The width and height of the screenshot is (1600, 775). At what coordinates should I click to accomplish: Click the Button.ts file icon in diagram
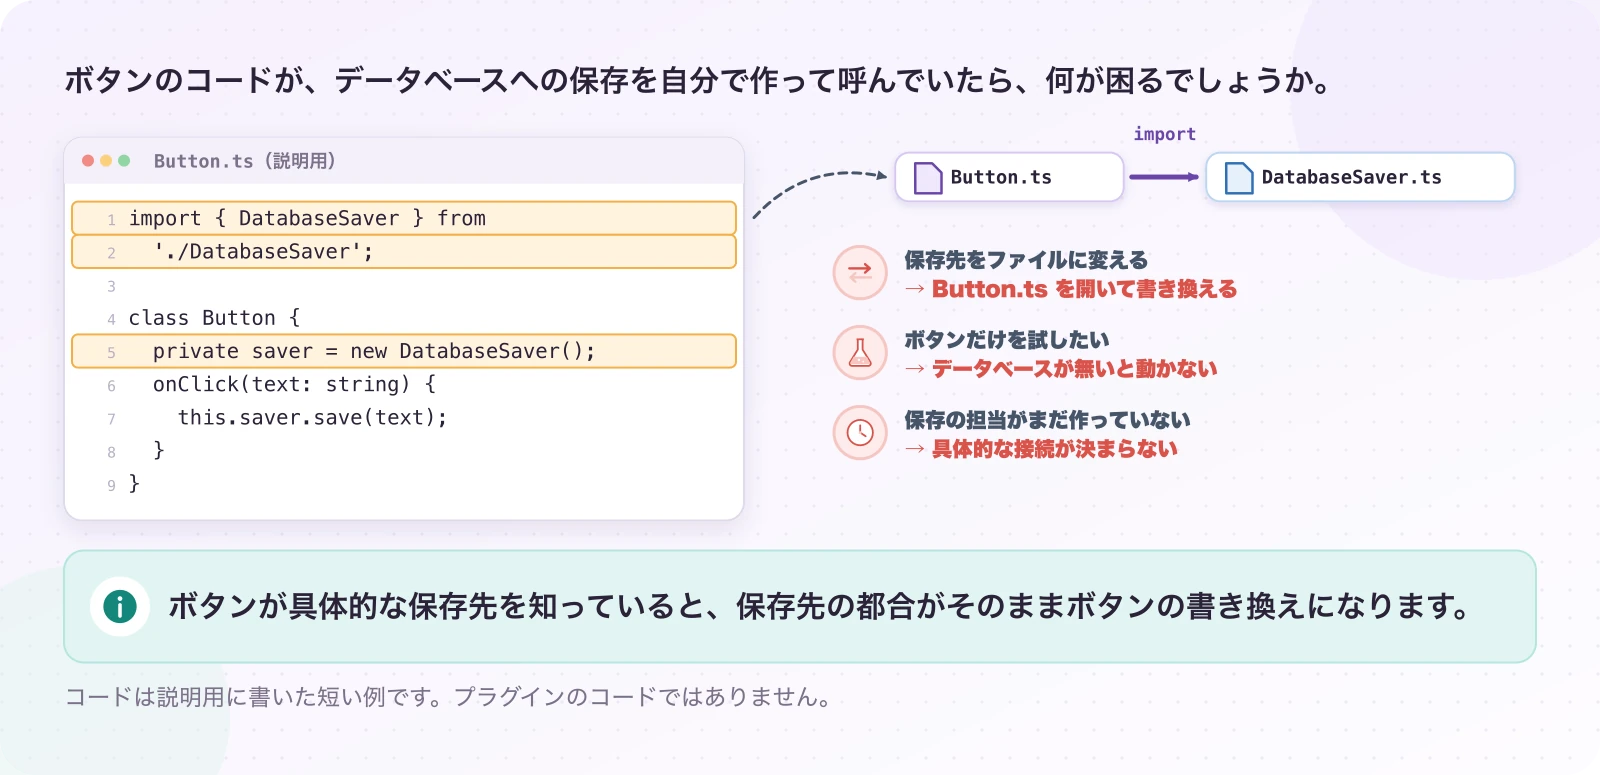(928, 177)
